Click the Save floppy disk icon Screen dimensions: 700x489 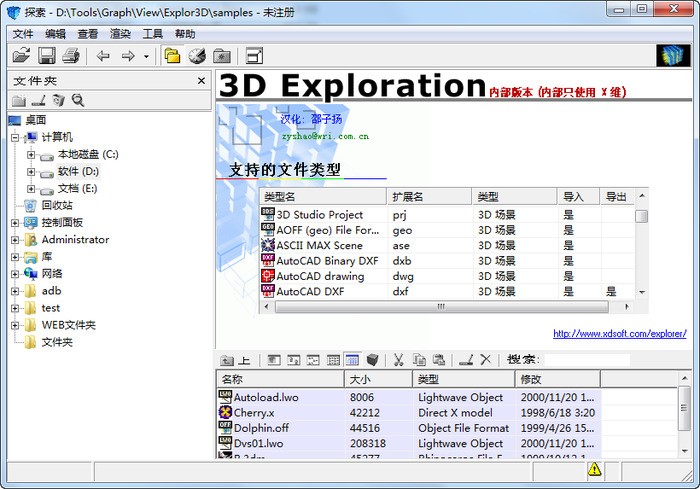pyautogui.click(x=46, y=56)
